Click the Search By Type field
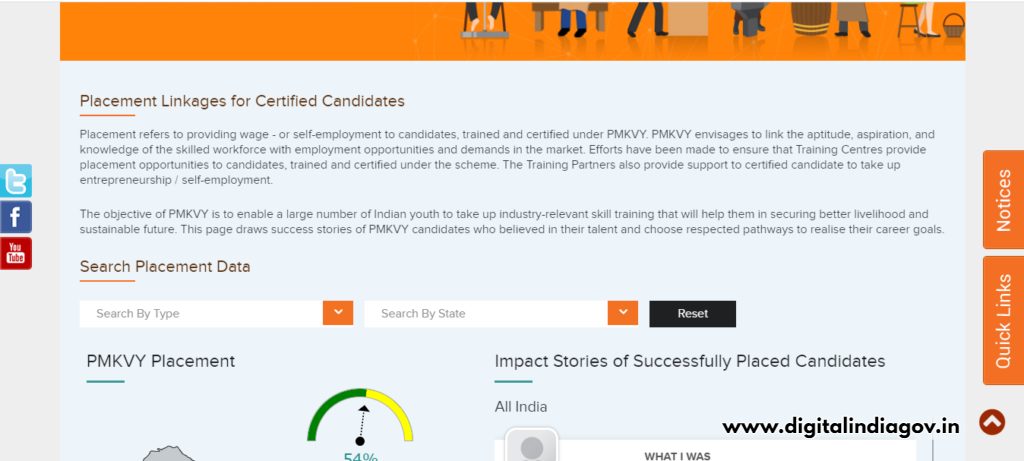The image size is (1024, 461). tap(201, 313)
